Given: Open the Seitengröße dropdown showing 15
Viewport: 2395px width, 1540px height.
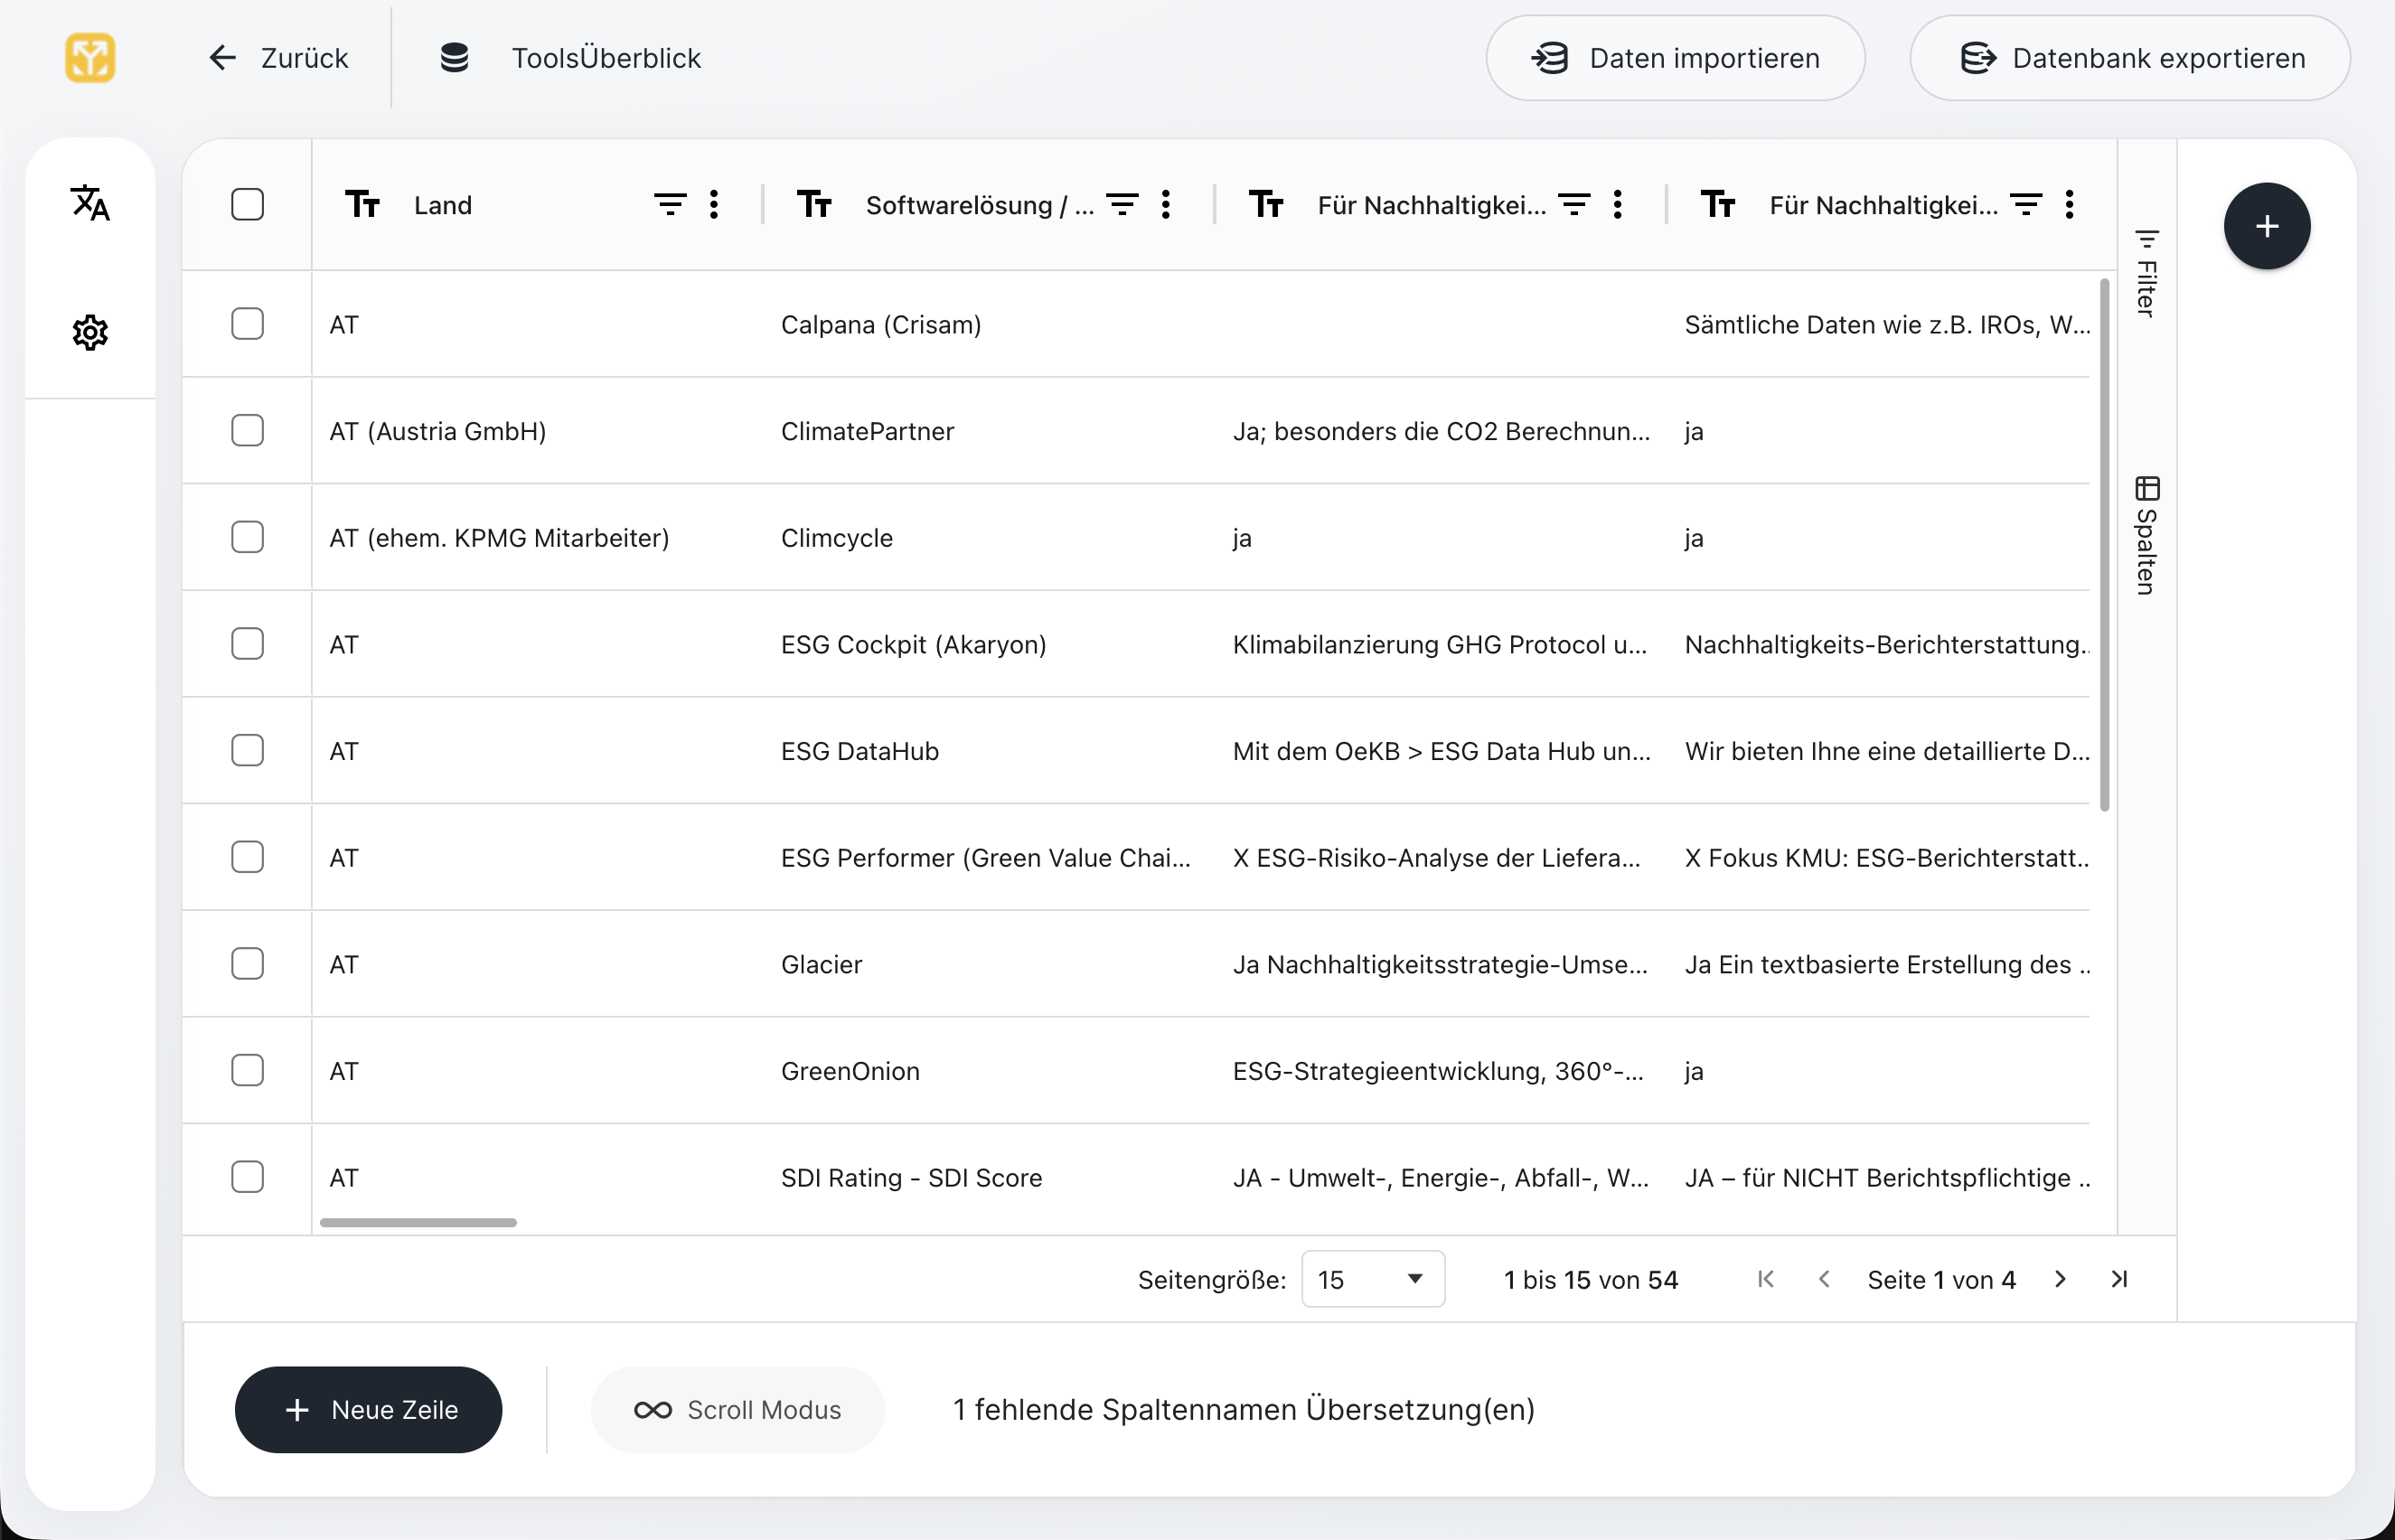Looking at the screenshot, I should tap(1373, 1279).
